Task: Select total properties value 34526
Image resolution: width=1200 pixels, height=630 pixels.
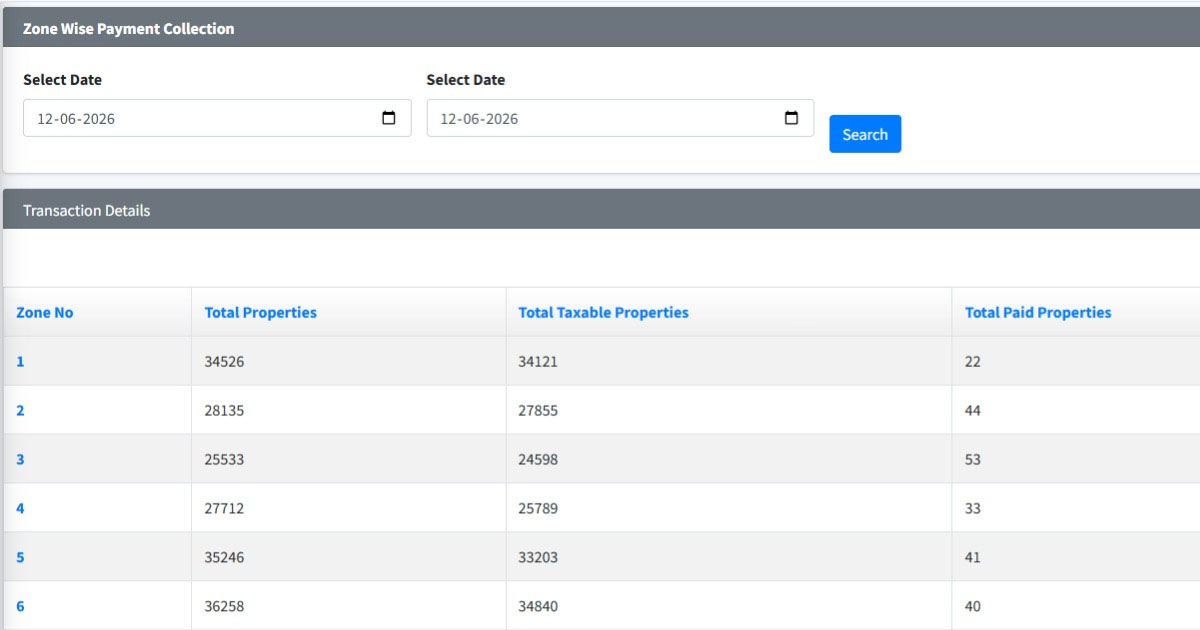Action: tap(224, 361)
